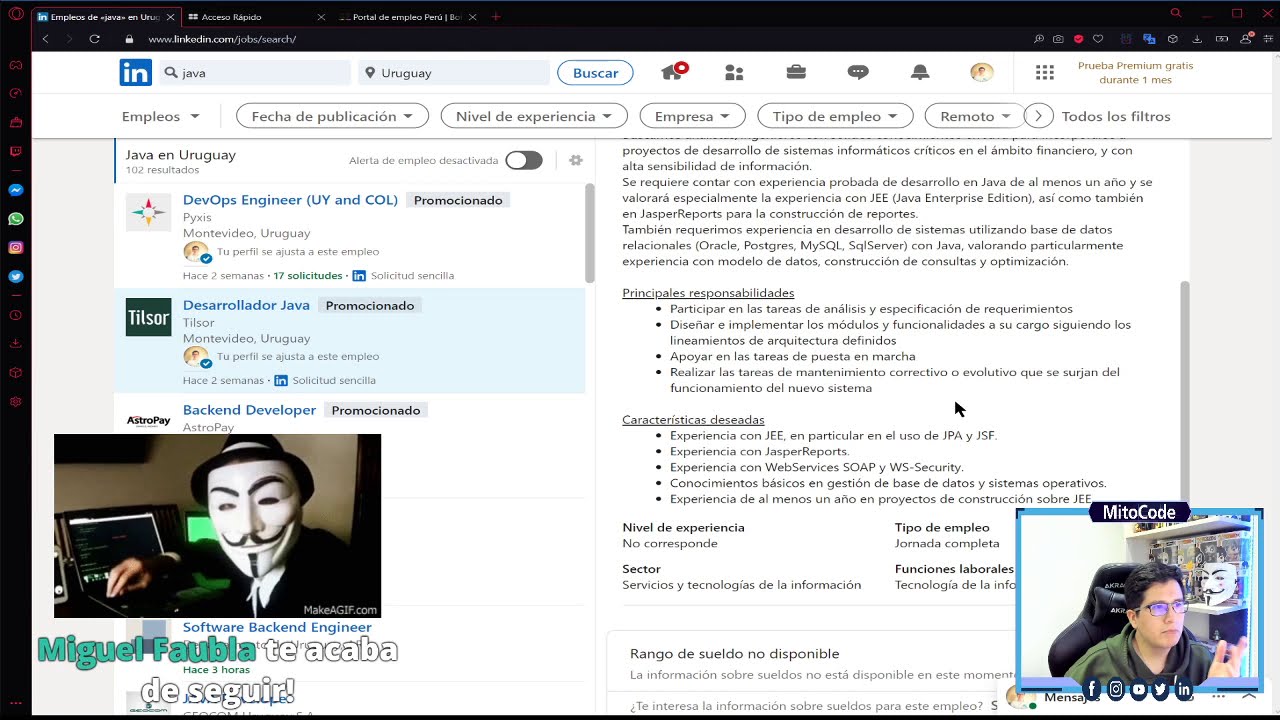Open Twitter in browser sidebar
Image resolution: width=1280 pixels, height=720 pixels.
(x=15, y=276)
